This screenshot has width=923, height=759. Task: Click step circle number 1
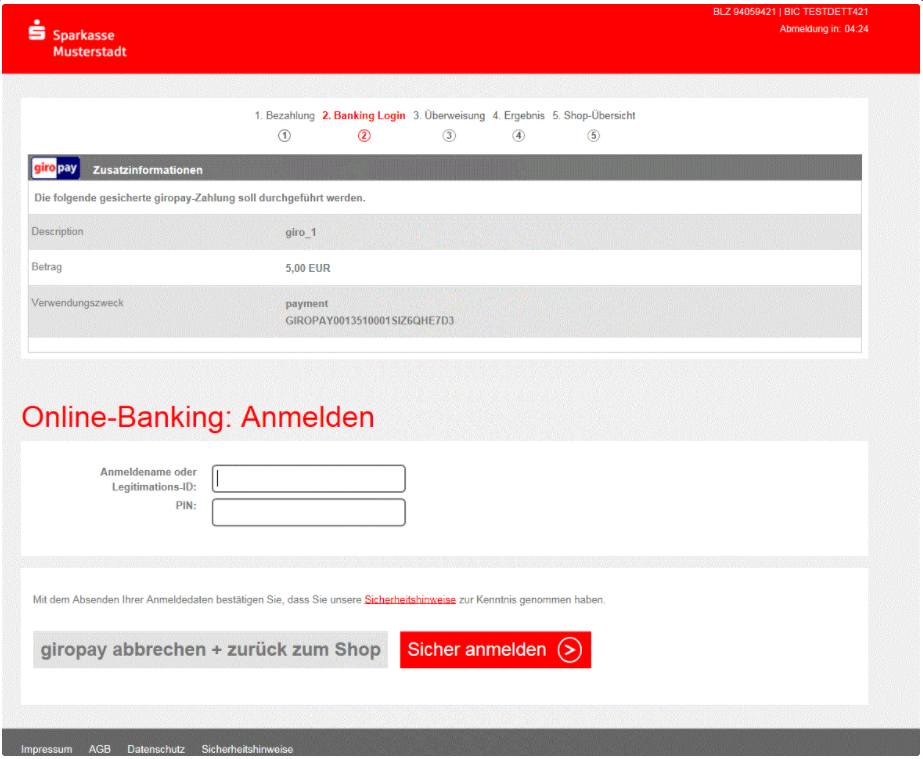click(284, 135)
